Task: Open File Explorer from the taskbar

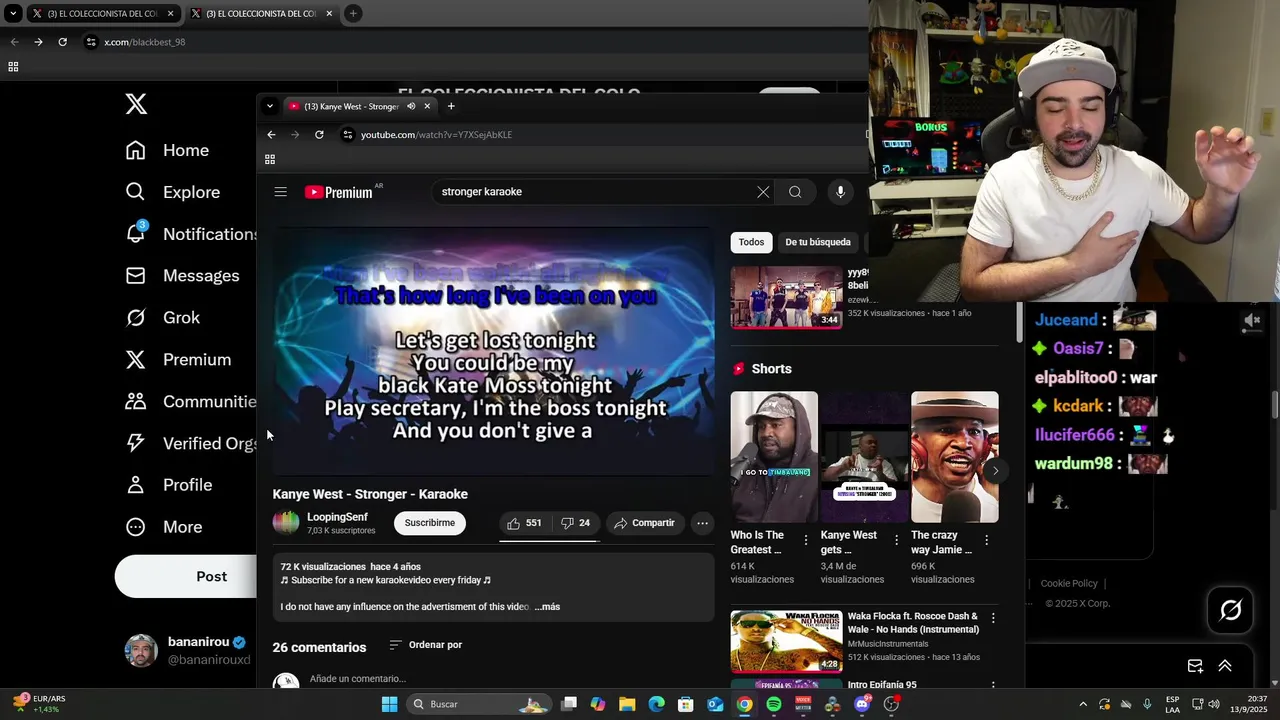Action: pos(627,704)
